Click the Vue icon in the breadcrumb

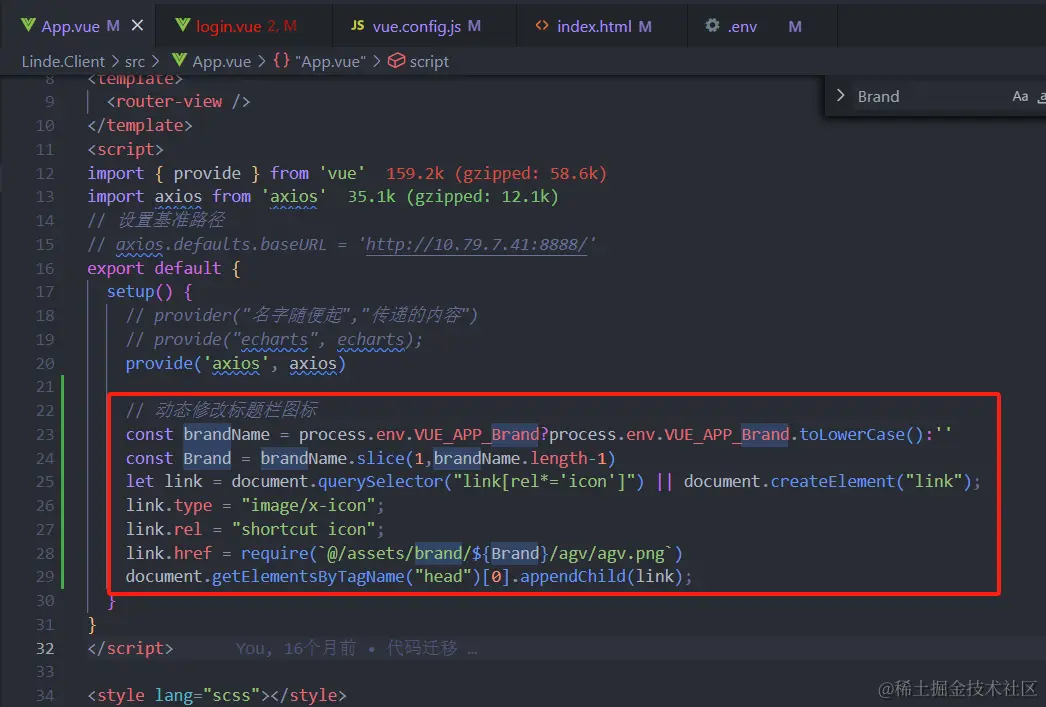point(179,60)
